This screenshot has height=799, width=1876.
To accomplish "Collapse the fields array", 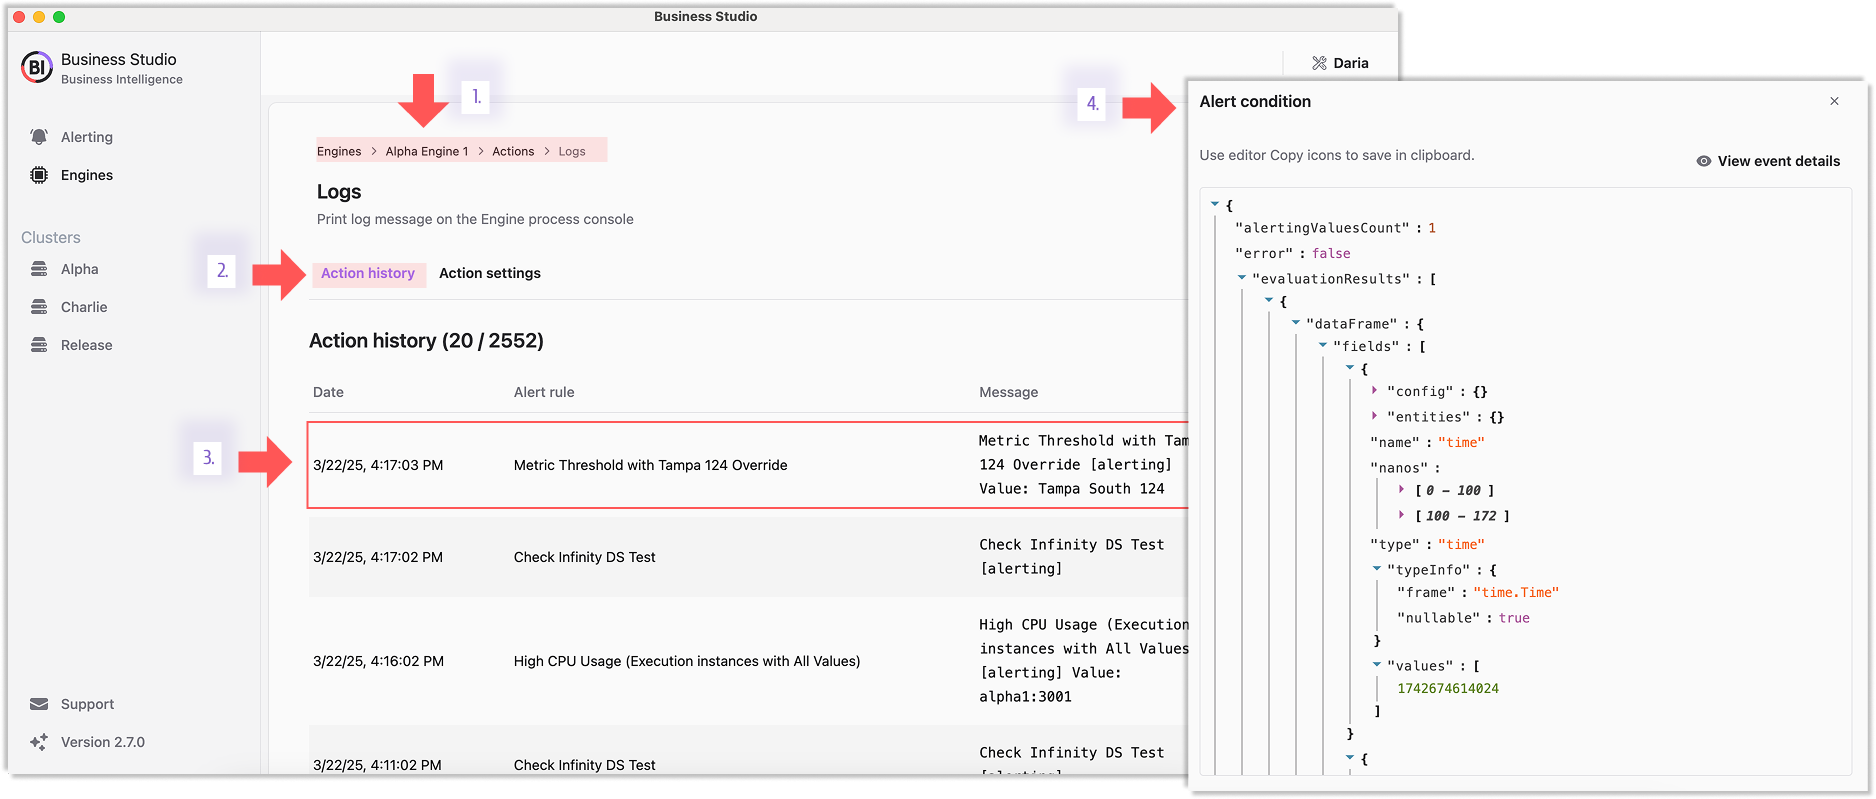I will point(1323,345).
